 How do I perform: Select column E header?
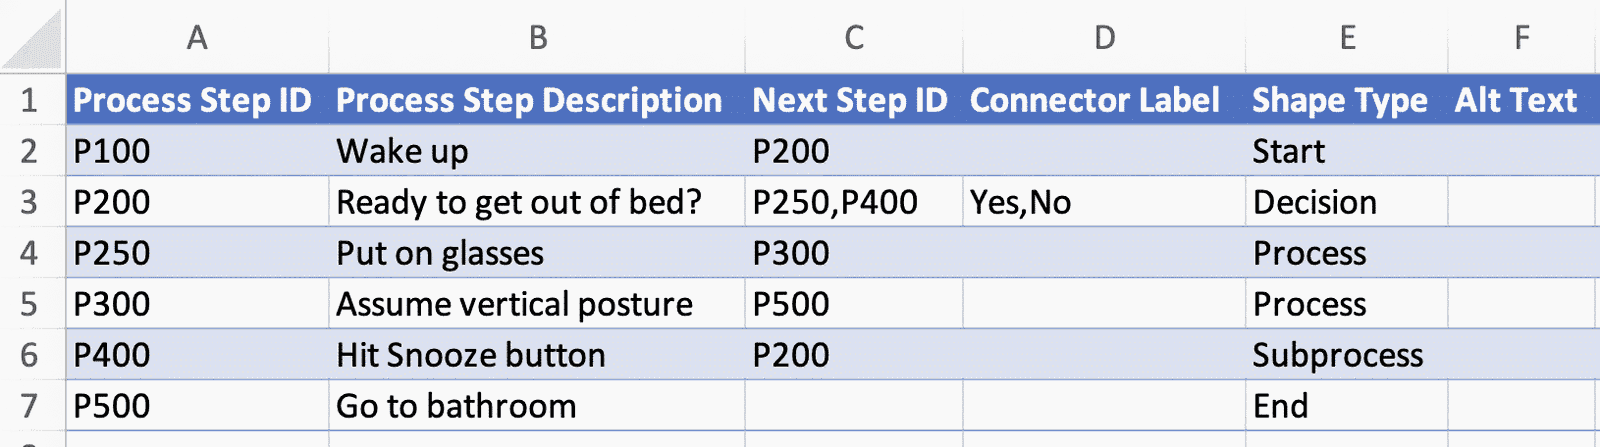[1347, 38]
